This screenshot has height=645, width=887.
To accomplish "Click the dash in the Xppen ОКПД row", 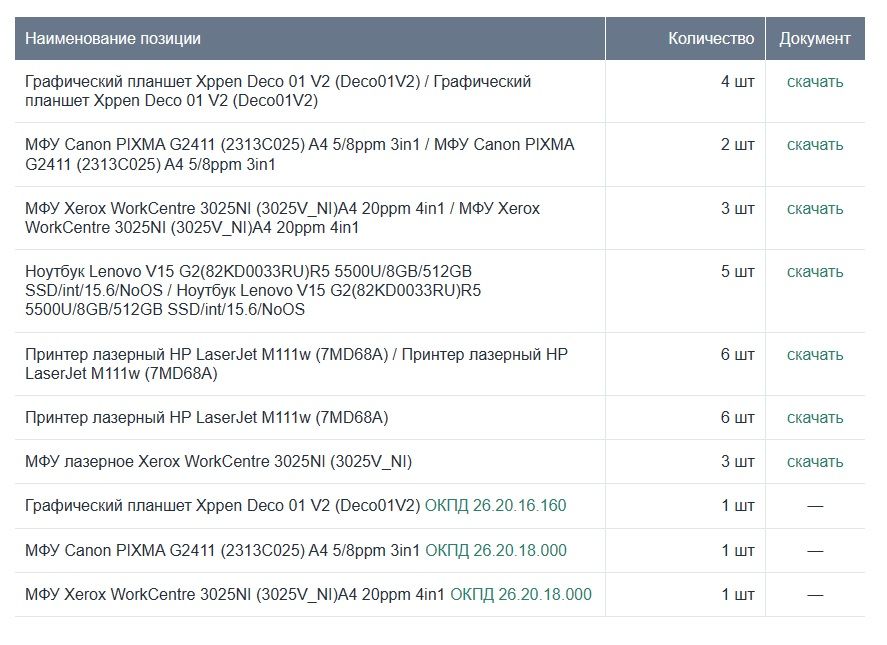I will [814, 506].
